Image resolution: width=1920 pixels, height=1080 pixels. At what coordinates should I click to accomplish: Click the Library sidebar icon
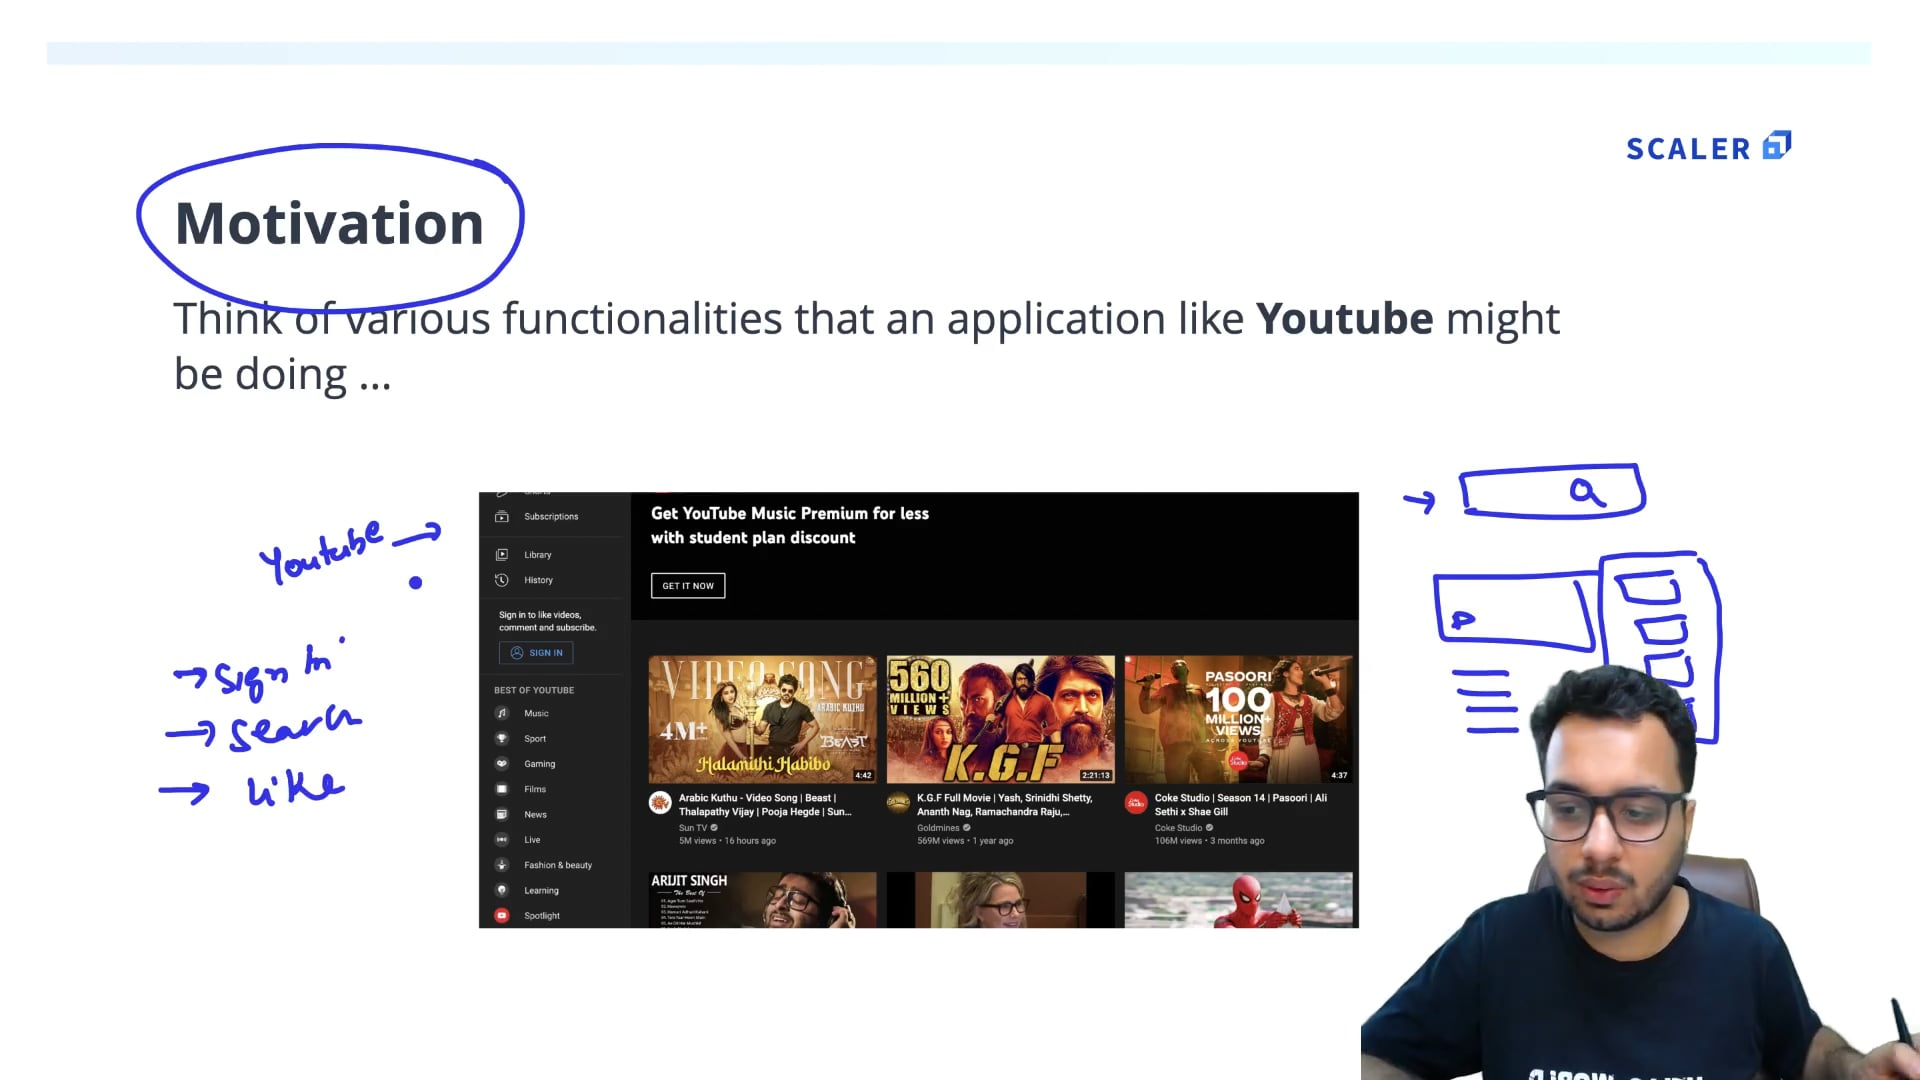(x=502, y=555)
